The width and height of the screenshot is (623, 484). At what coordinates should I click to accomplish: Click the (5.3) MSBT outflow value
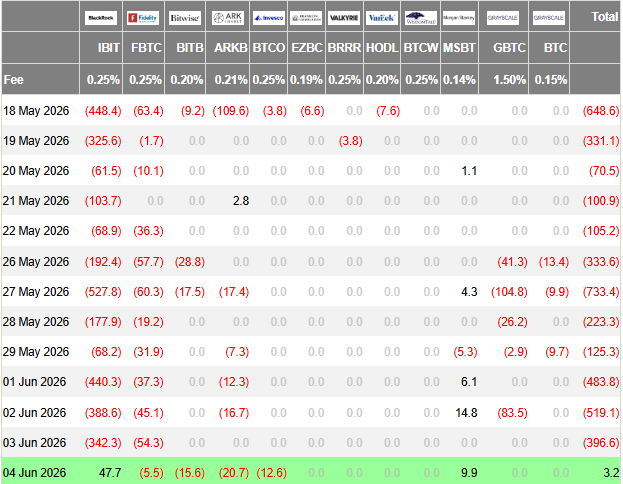tap(465, 352)
